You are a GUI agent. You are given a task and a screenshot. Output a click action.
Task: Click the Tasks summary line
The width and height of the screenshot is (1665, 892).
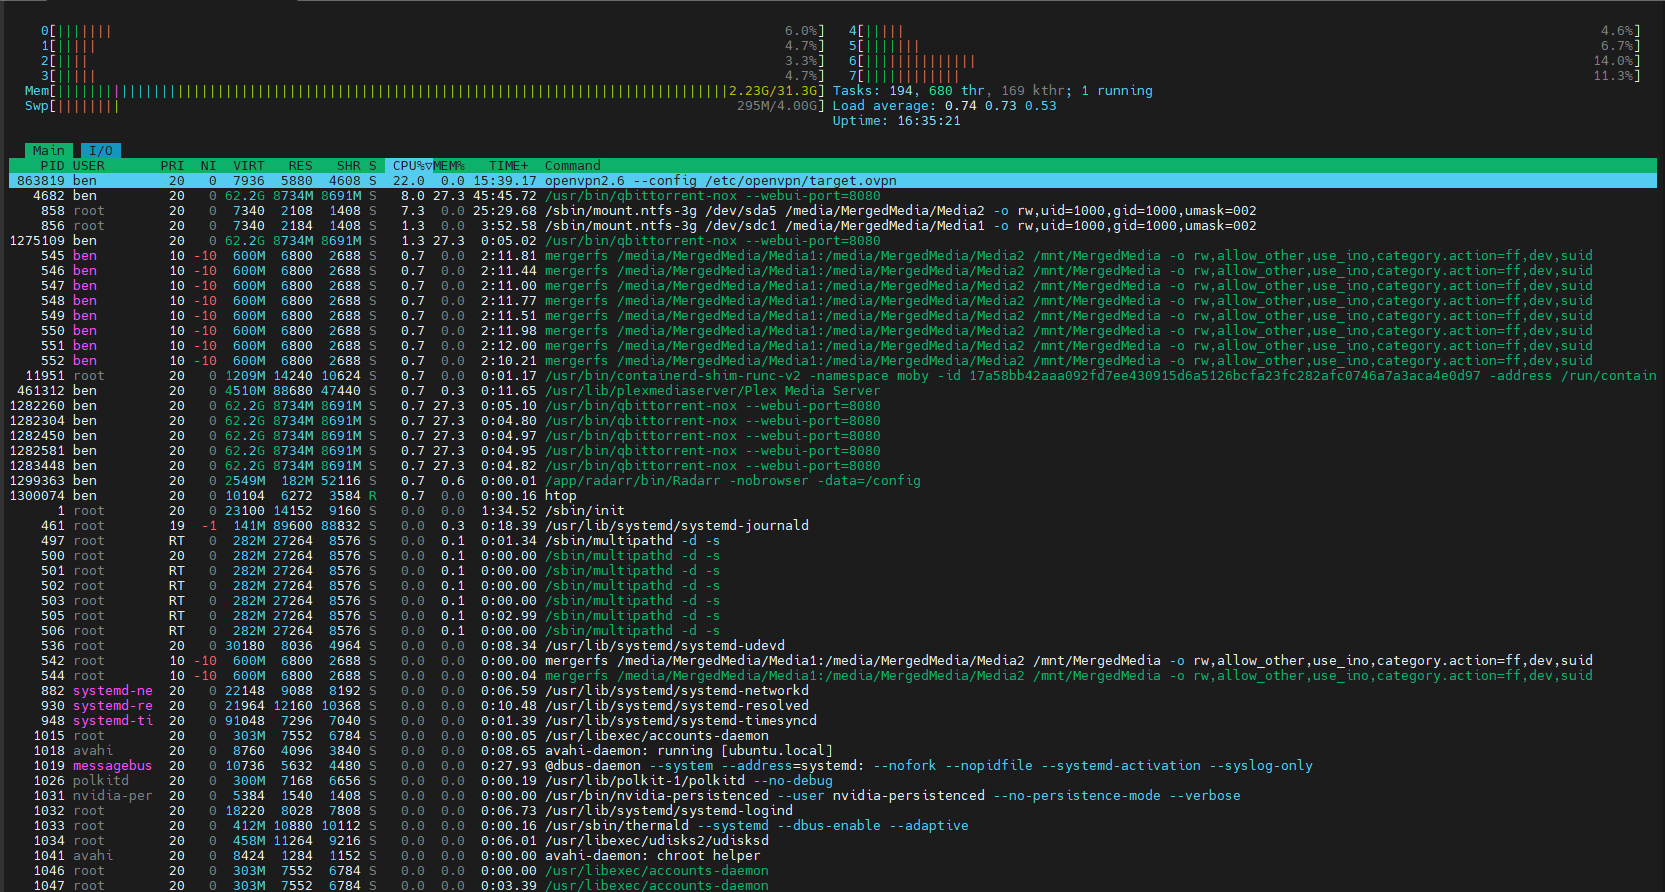click(x=993, y=91)
